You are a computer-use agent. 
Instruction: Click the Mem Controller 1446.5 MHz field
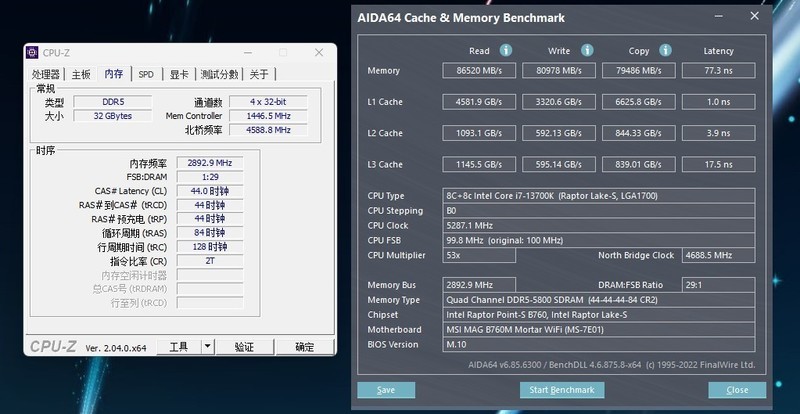268,116
